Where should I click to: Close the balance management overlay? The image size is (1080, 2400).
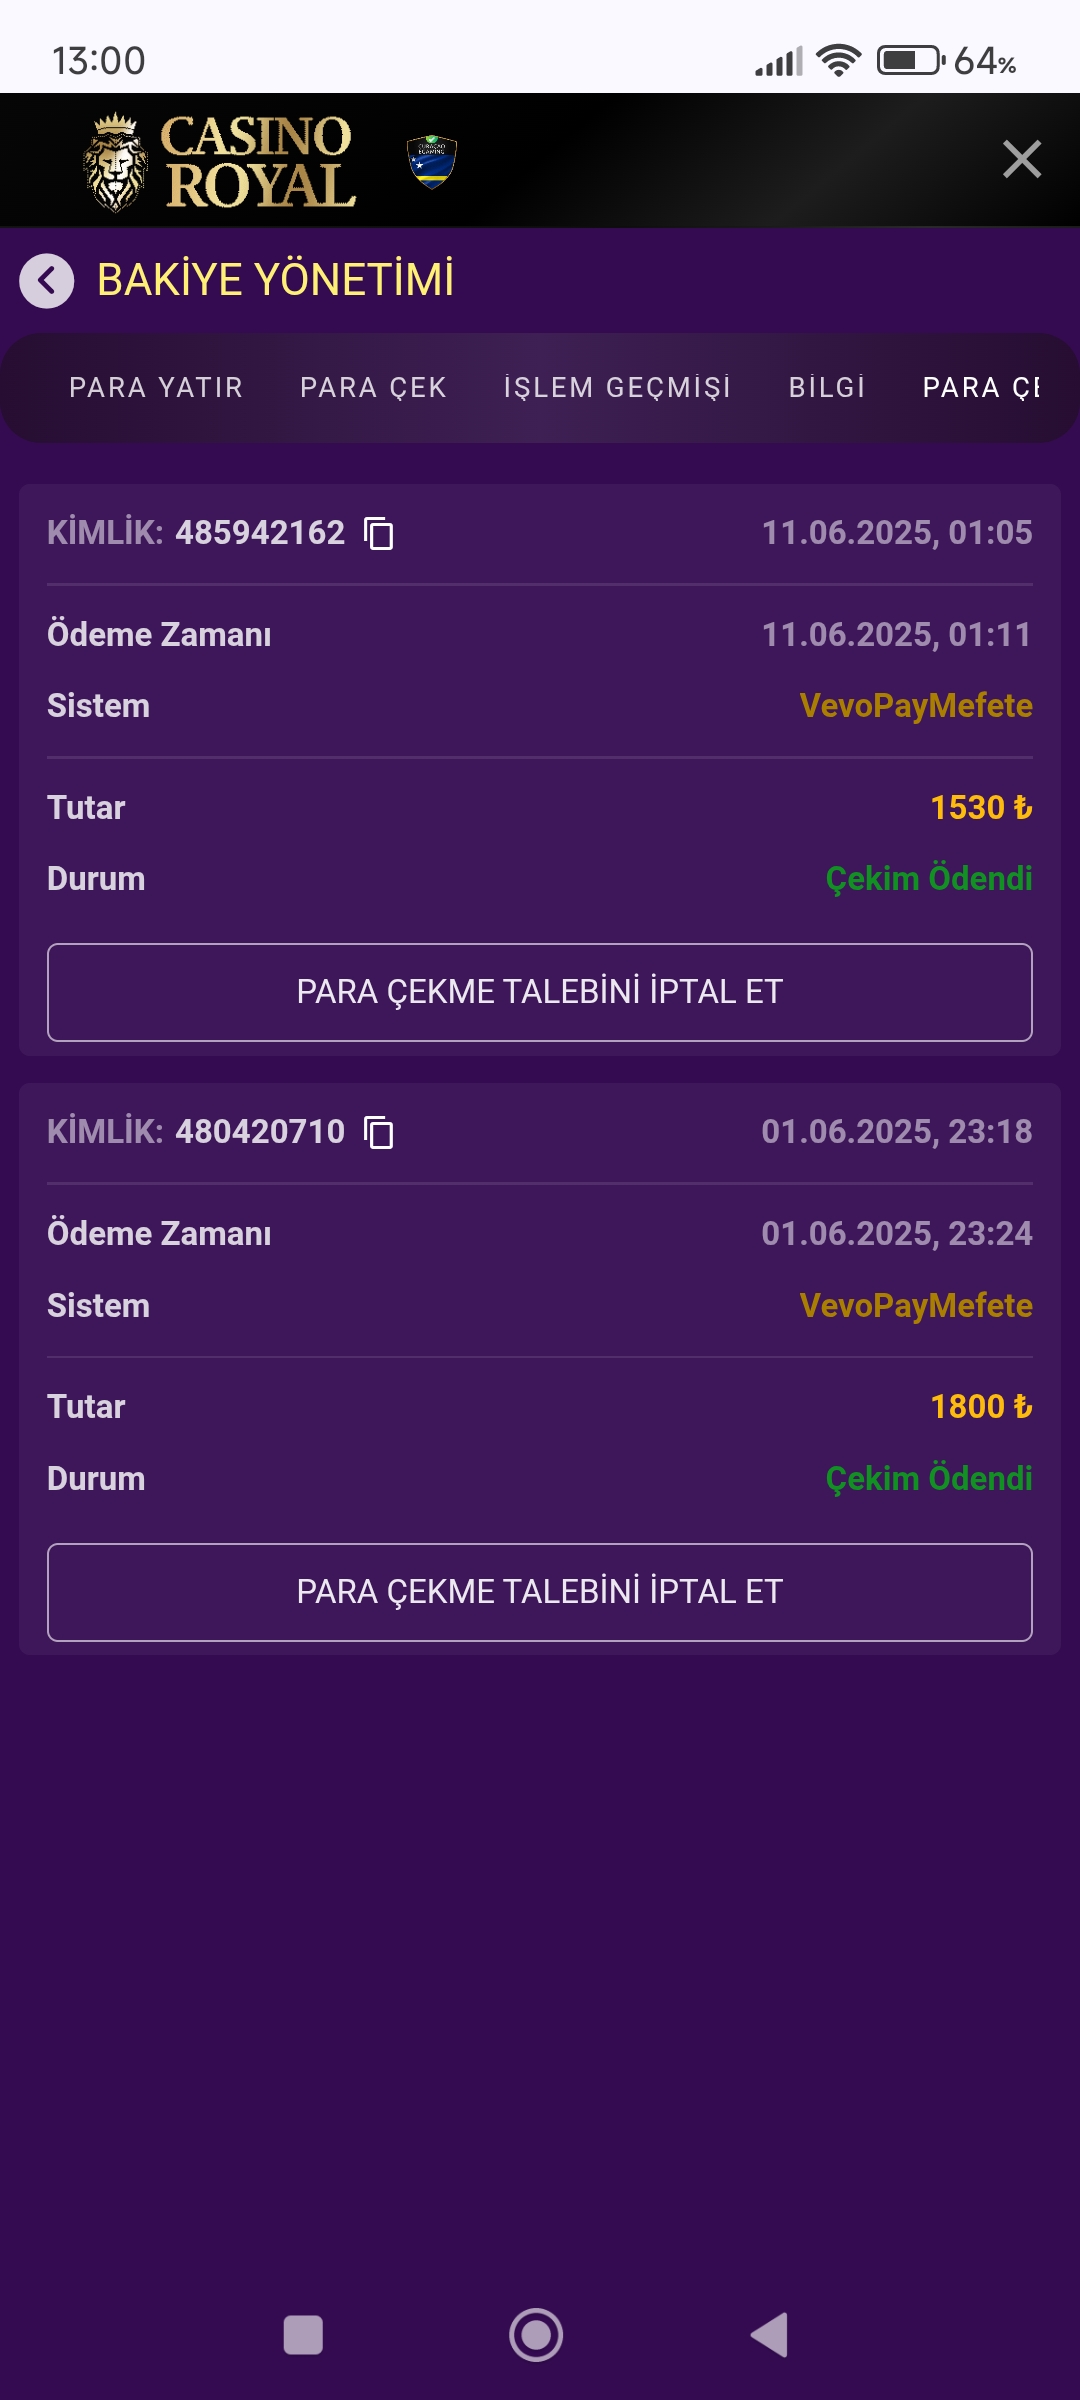[x=1021, y=158]
